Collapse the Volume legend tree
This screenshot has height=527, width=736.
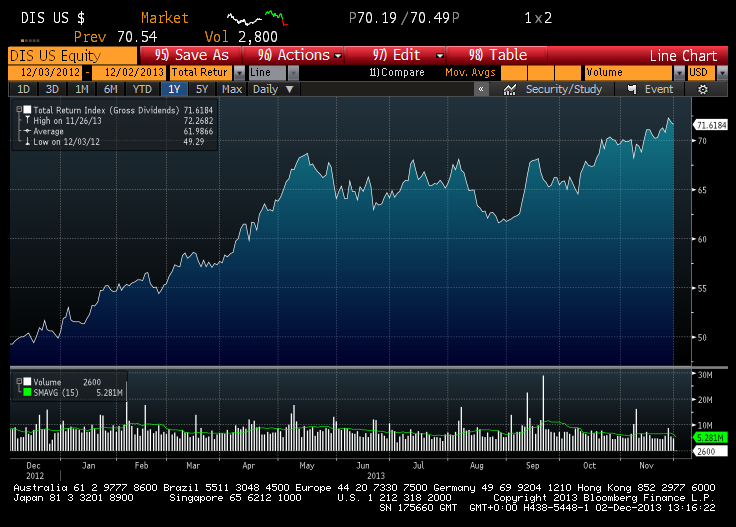tap(19, 382)
